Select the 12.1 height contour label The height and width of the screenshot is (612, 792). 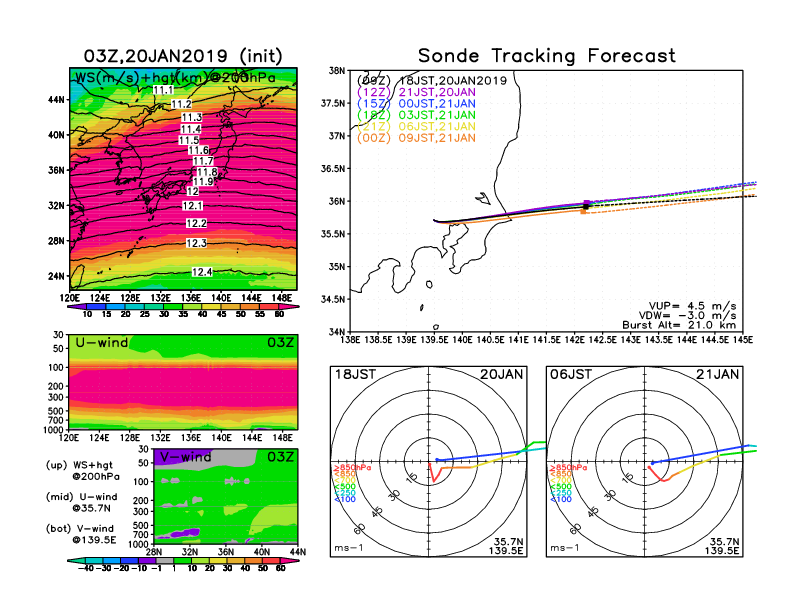pos(192,206)
